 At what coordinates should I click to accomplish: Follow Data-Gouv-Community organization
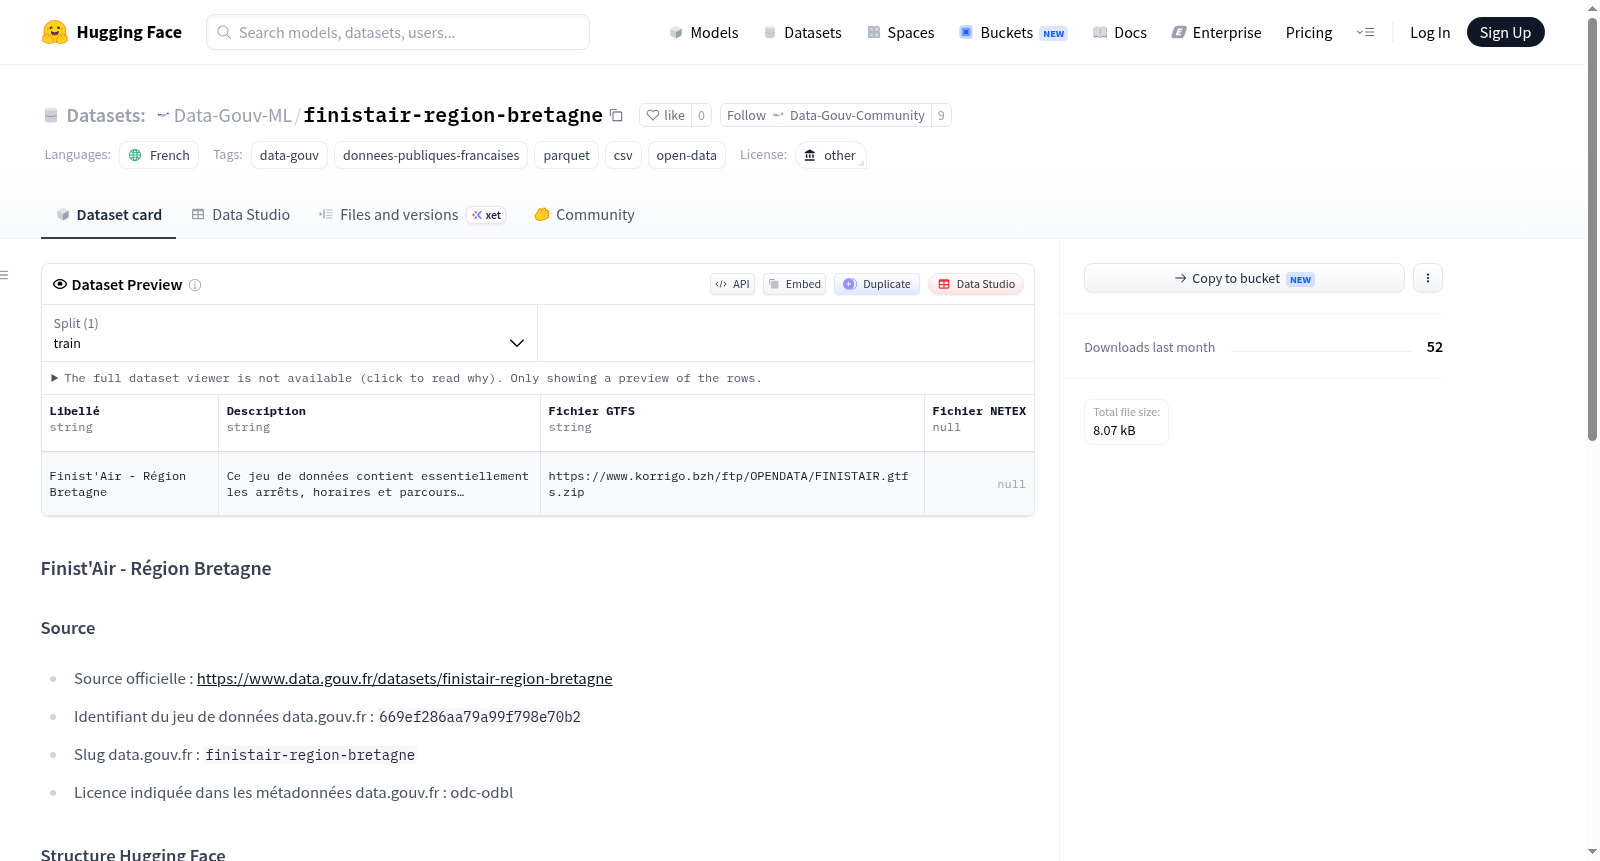tap(825, 115)
